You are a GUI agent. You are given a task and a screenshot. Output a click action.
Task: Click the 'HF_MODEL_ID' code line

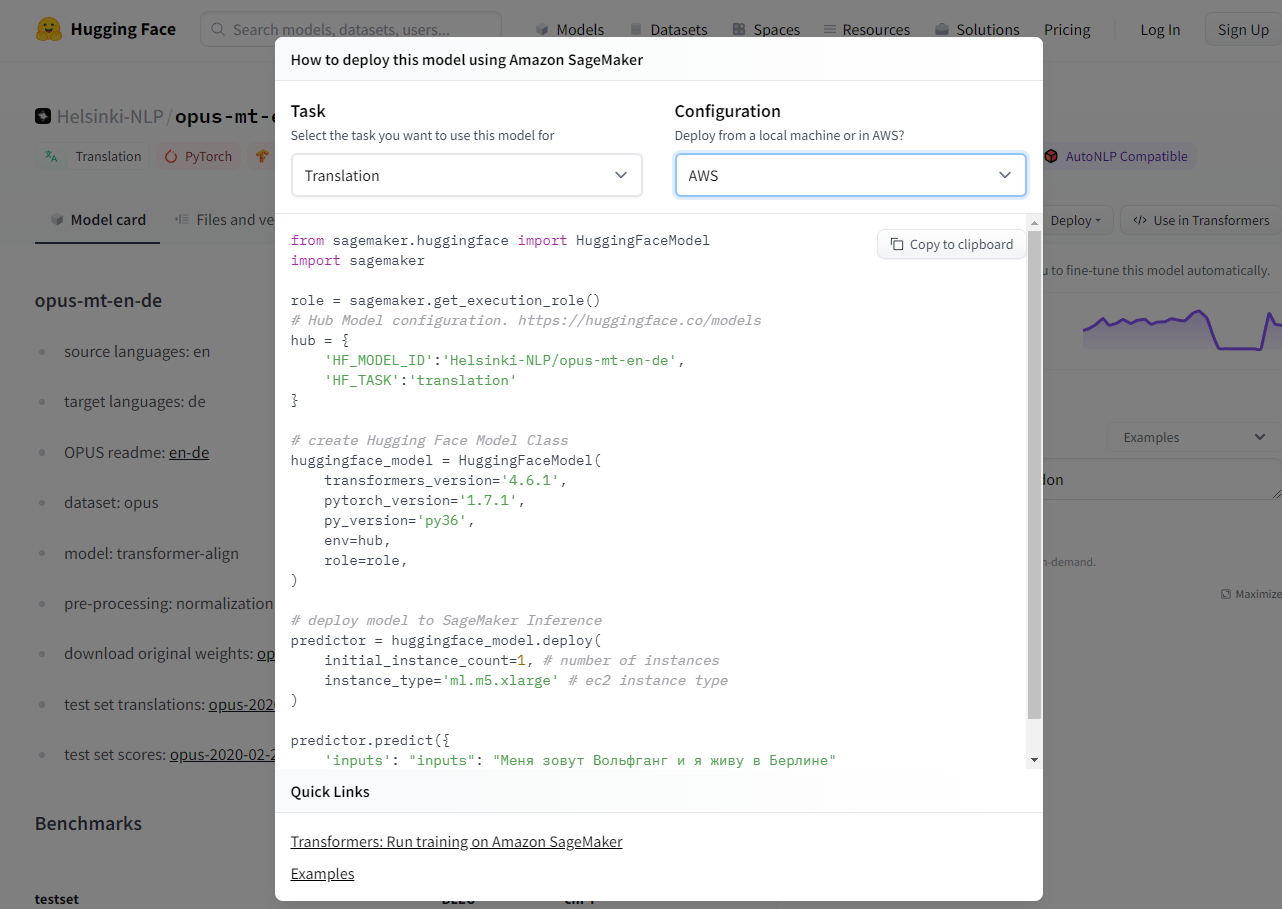pos(505,360)
